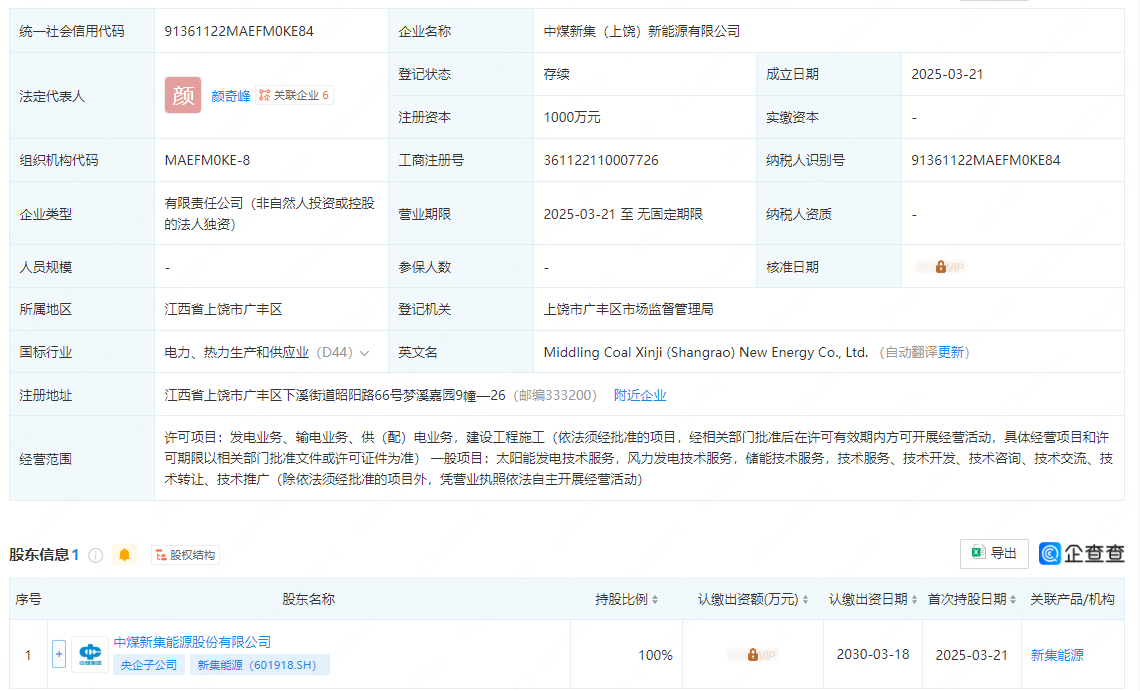
Task: Expand the 国标行业 industry classification chevron
Action: 365,353
